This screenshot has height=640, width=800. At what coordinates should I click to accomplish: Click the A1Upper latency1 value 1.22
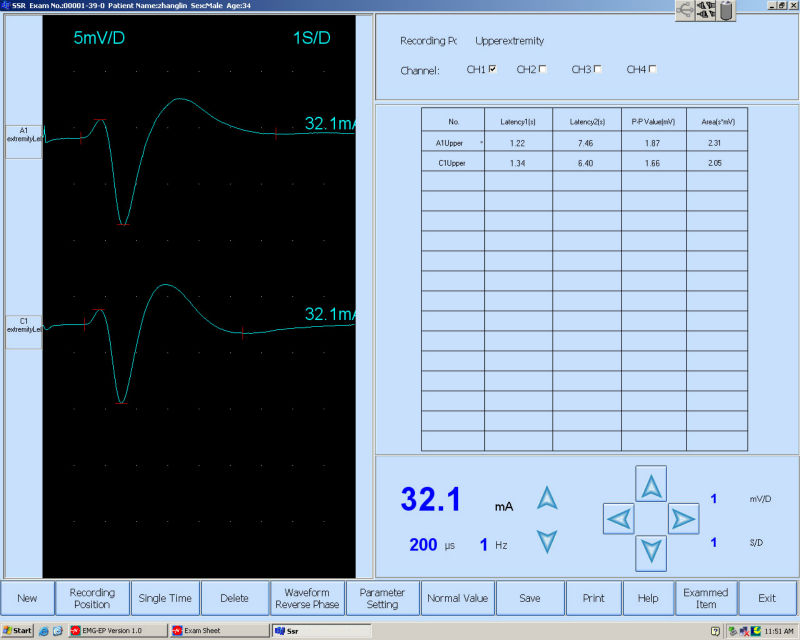517,143
